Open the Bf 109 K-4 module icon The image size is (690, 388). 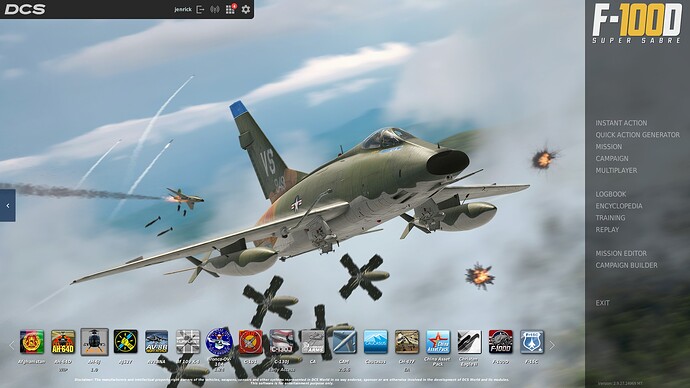(x=188, y=342)
